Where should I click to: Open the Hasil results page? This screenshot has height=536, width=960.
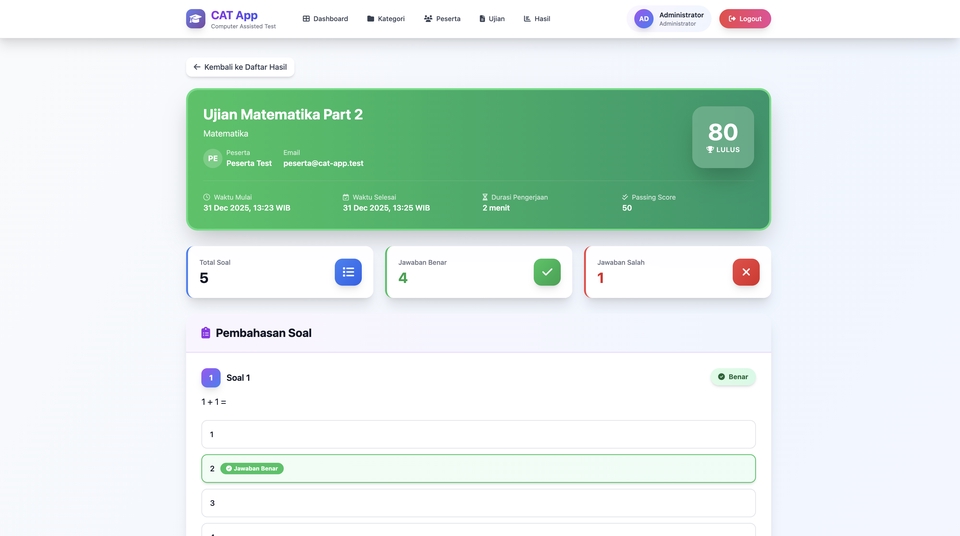(537, 19)
